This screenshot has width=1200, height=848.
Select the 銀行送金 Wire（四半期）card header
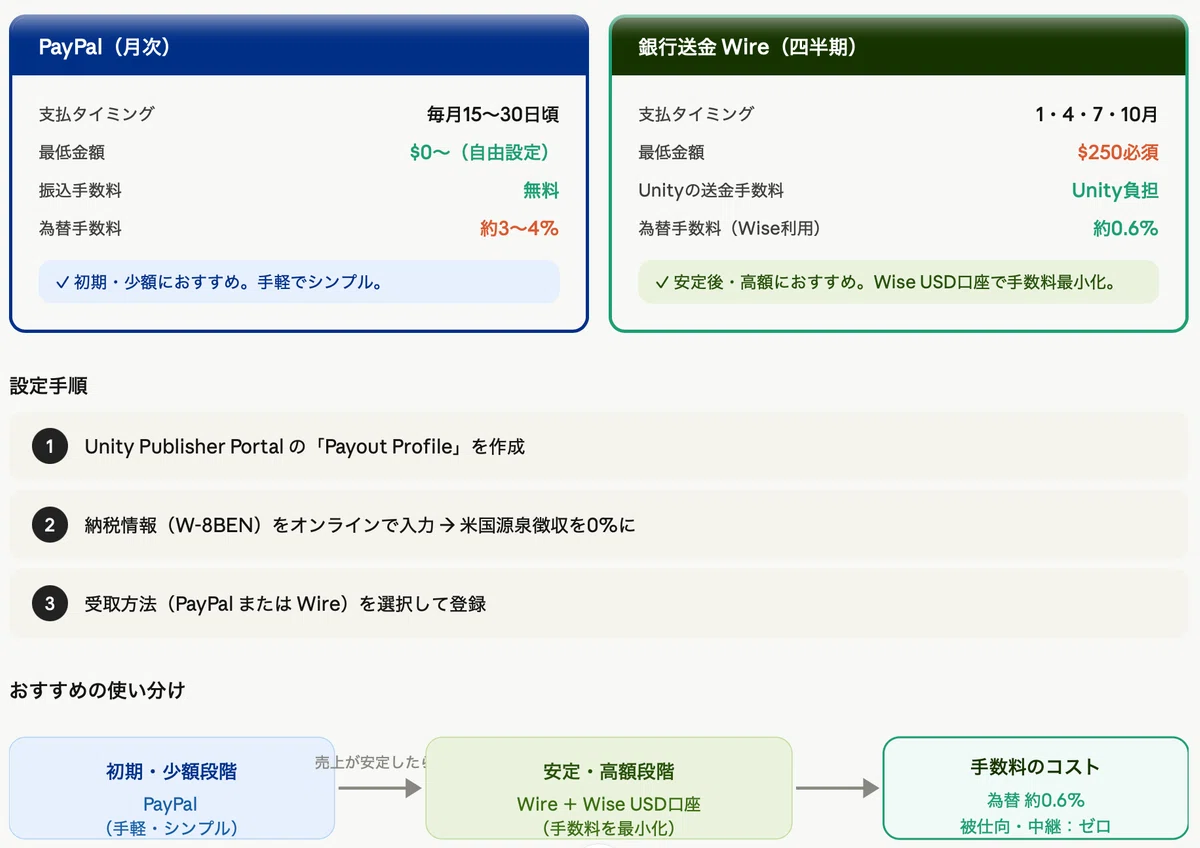pyautogui.click(x=899, y=46)
